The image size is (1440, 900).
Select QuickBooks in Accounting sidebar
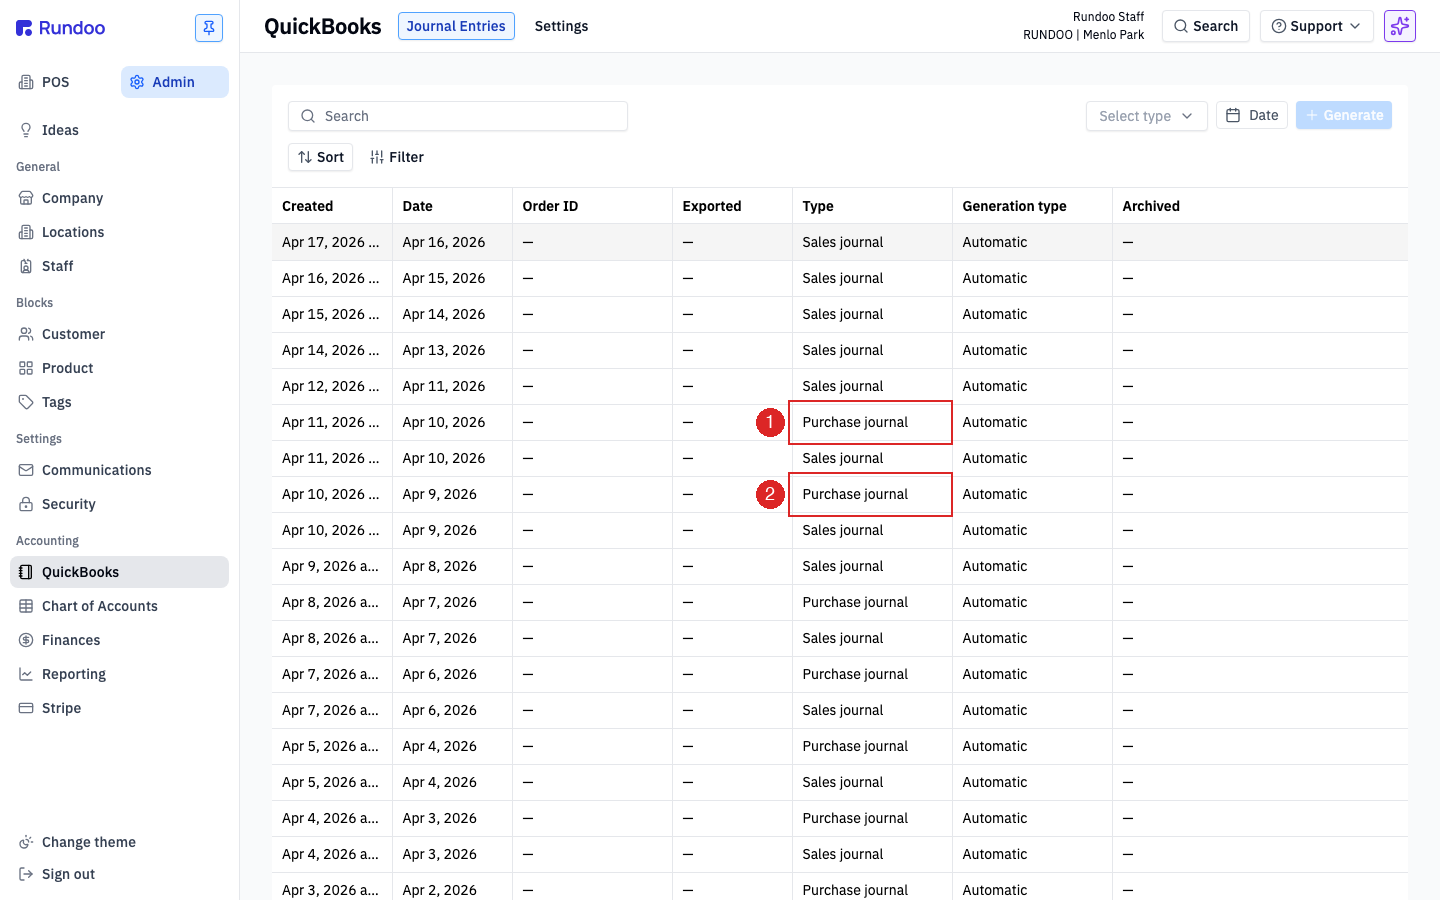[120, 572]
